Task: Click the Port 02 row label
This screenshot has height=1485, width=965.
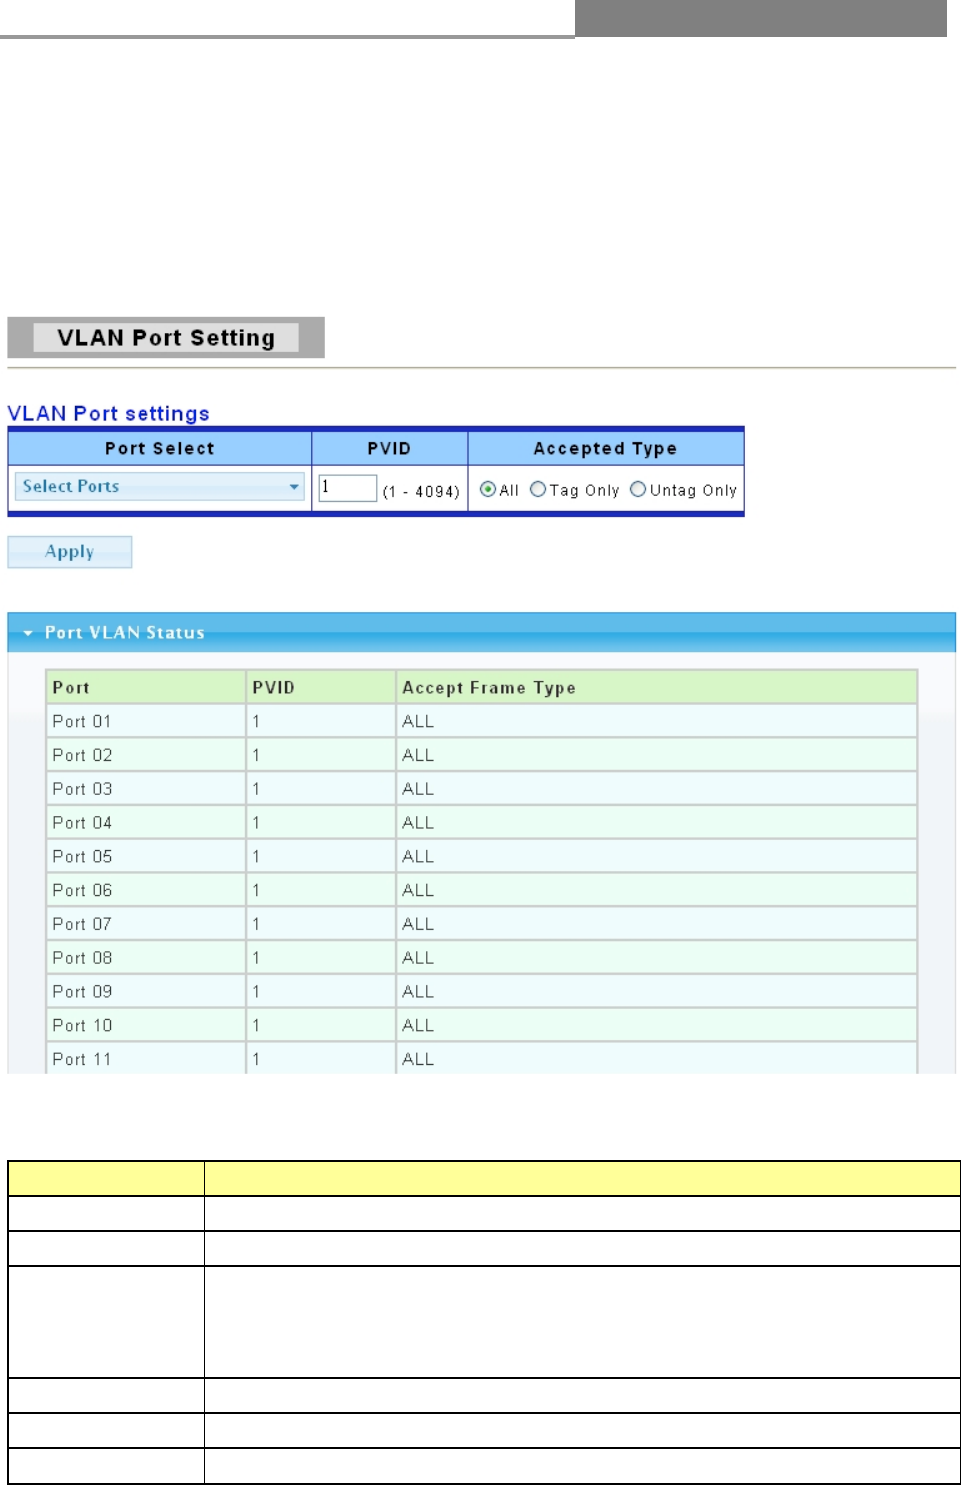Action: [x=82, y=755]
